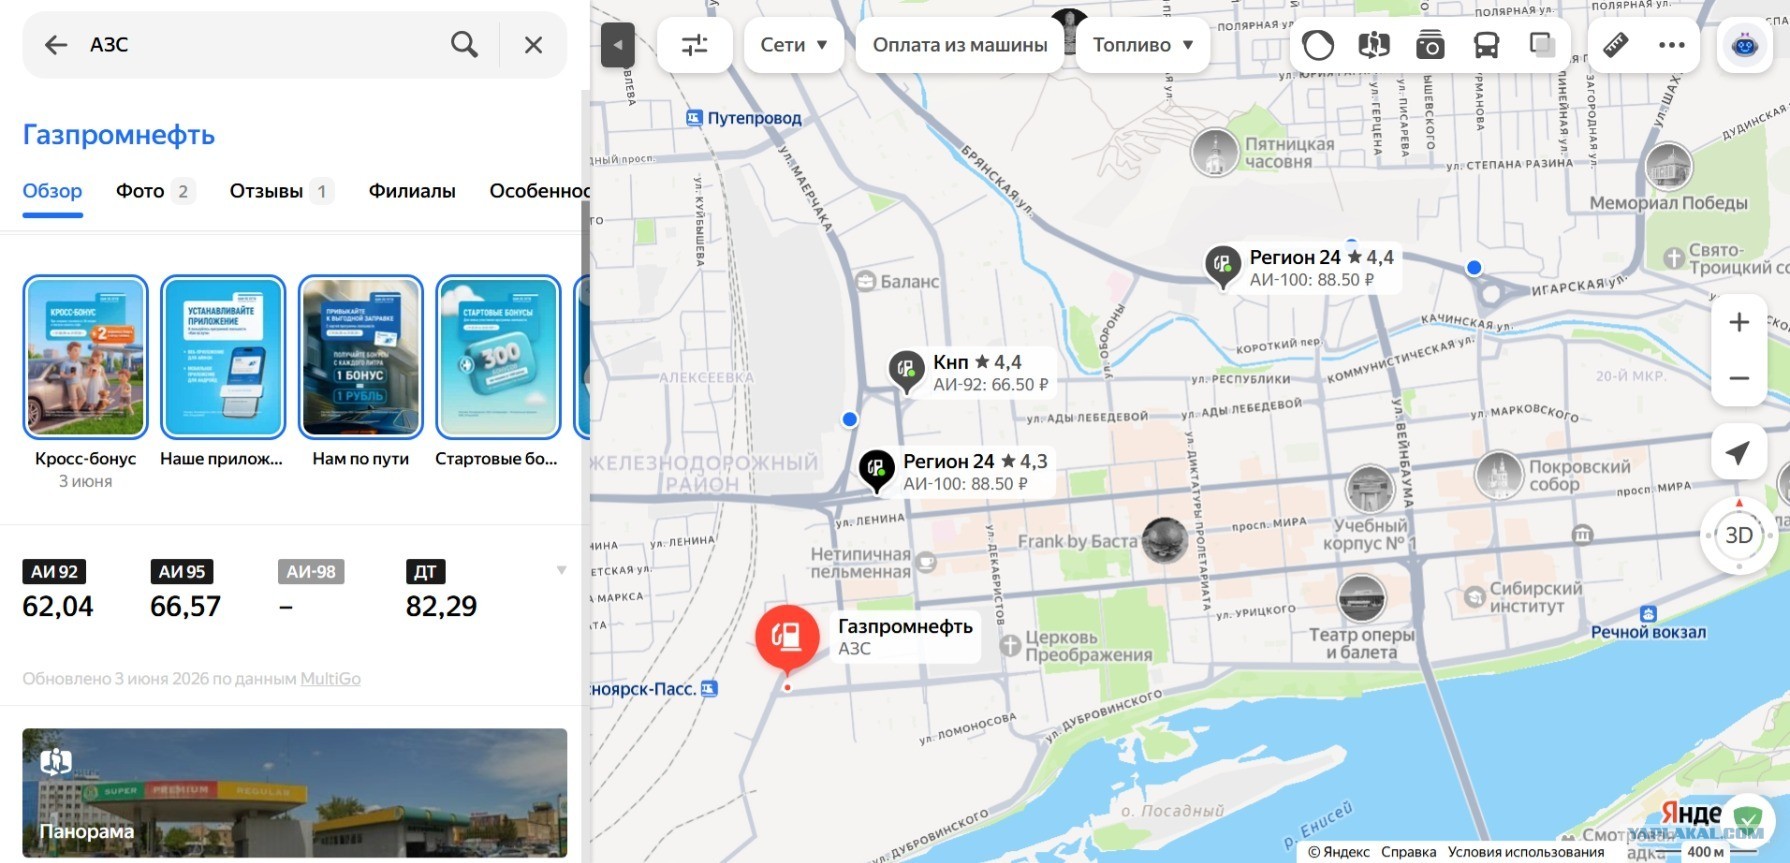Open the more options menu
Image resolution: width=1790 pixels, height=863 pixels.
1672,45
